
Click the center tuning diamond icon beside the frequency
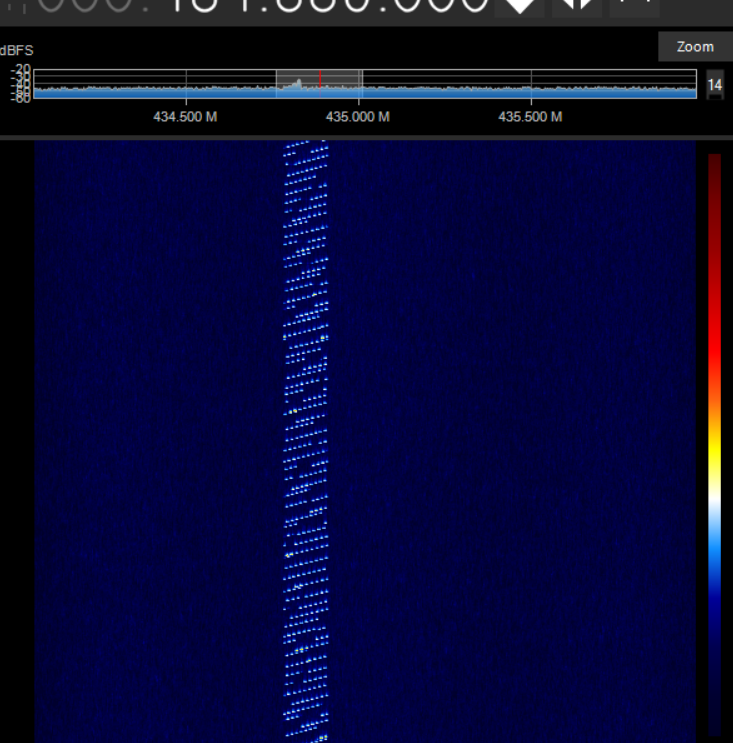coord(520,7)
